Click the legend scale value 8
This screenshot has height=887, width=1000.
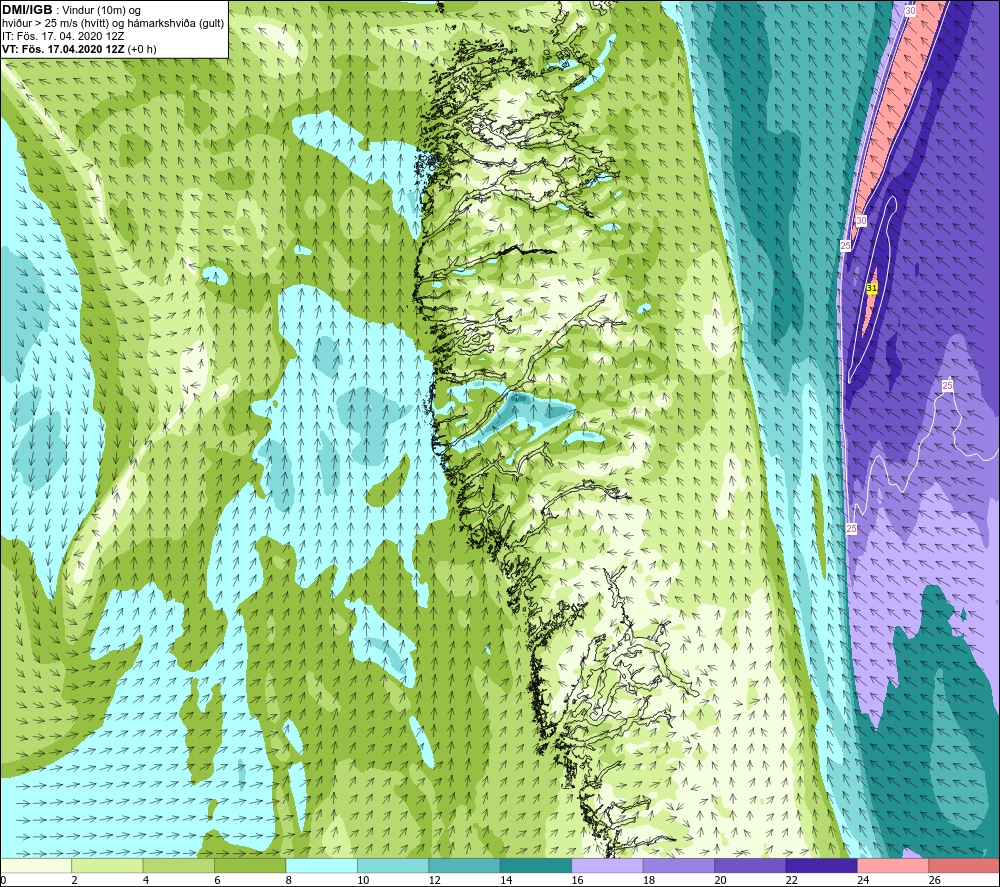point(289,880)
